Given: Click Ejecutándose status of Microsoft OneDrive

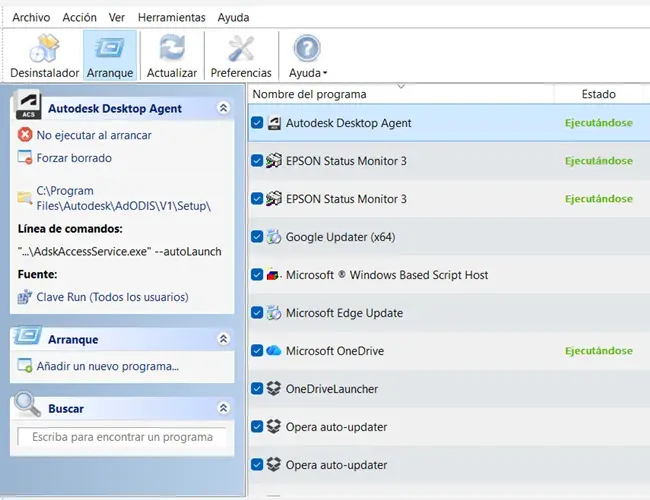Looking at the screenshot, I should coord(599,351).
